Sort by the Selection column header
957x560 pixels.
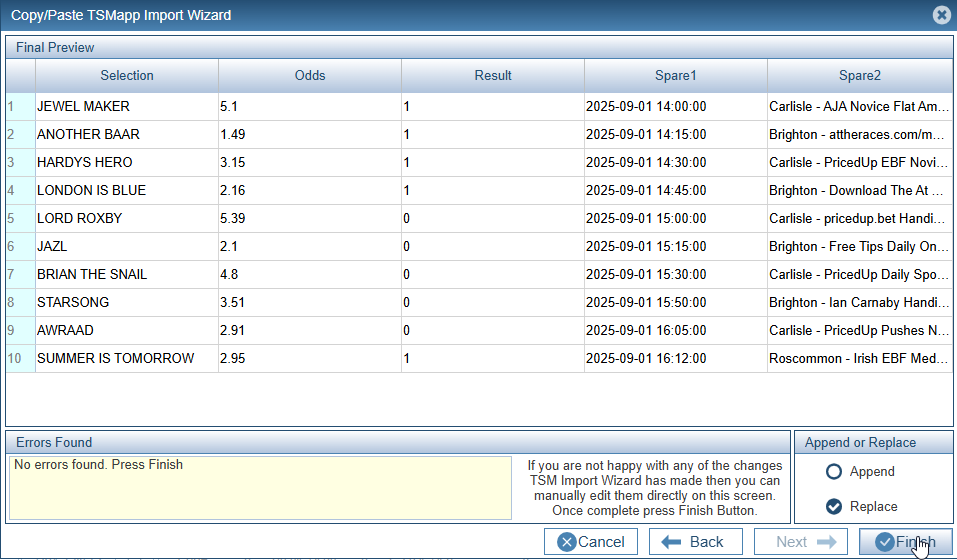coord(127,76)
